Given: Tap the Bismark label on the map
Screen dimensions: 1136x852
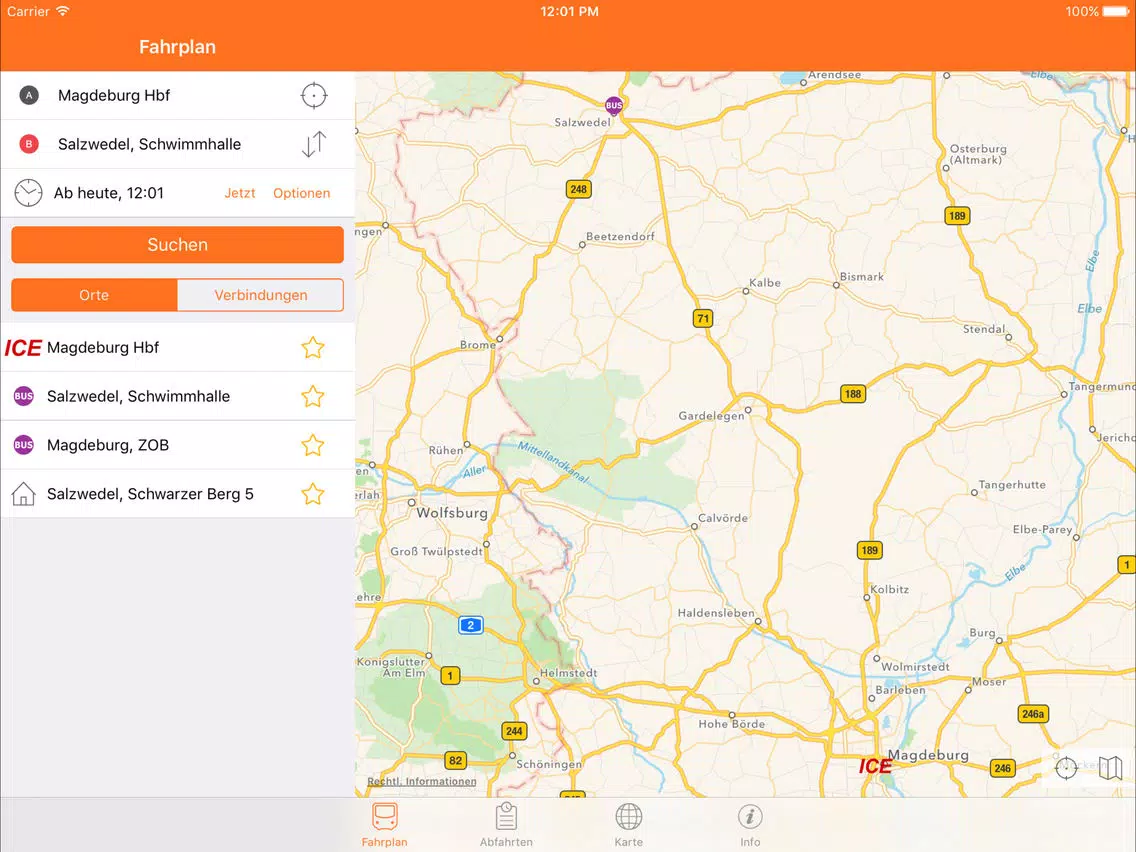Looking at the screenshot, I should pos(861,277).
